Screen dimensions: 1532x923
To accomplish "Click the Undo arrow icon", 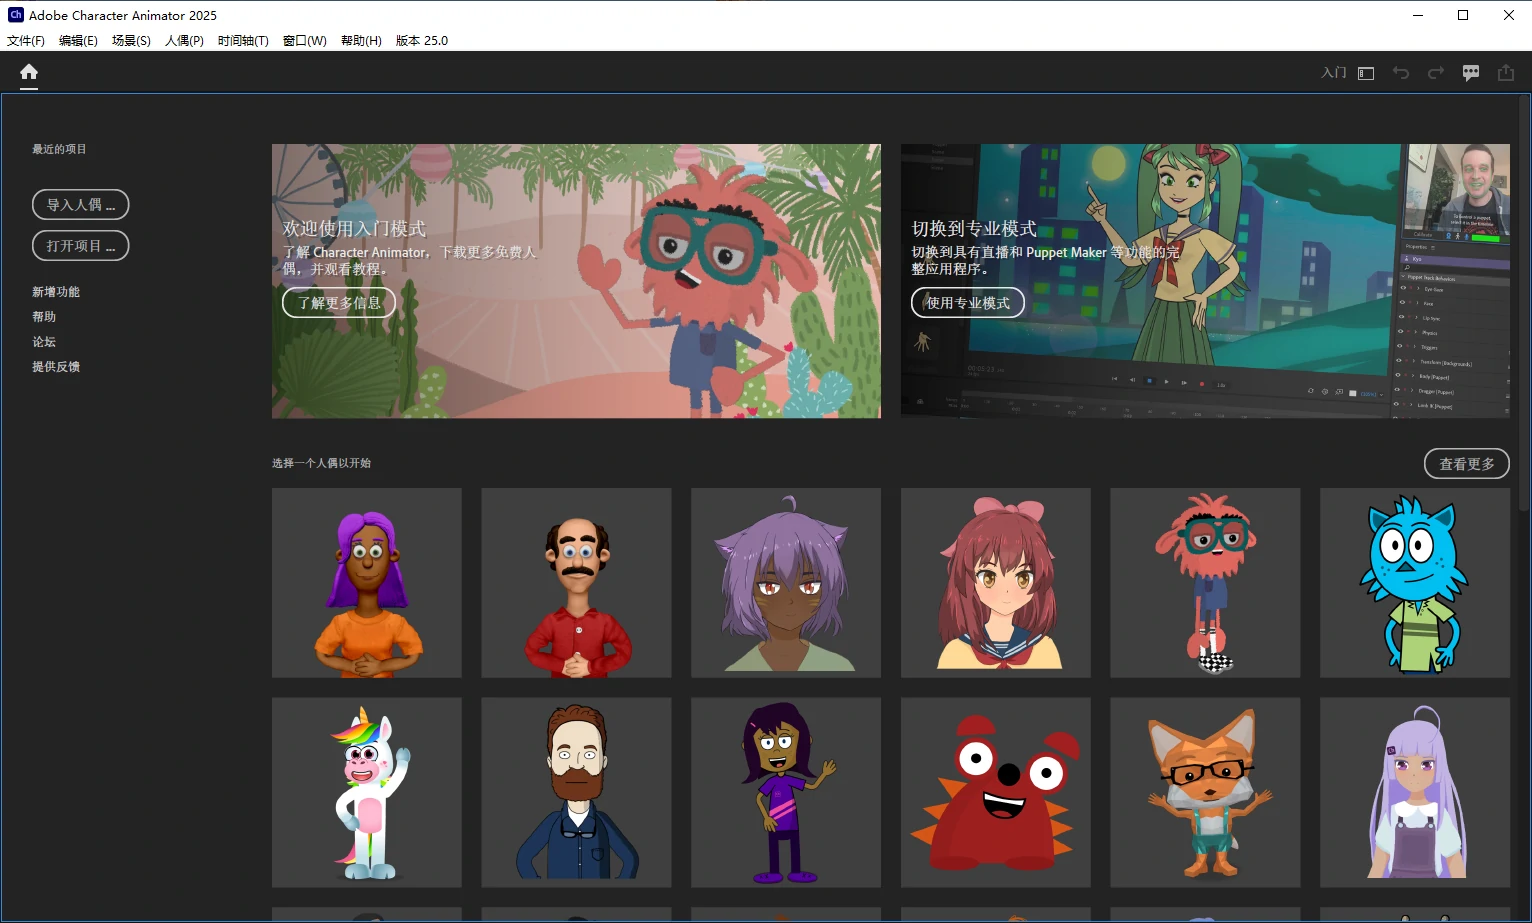I will [1401, 72].
